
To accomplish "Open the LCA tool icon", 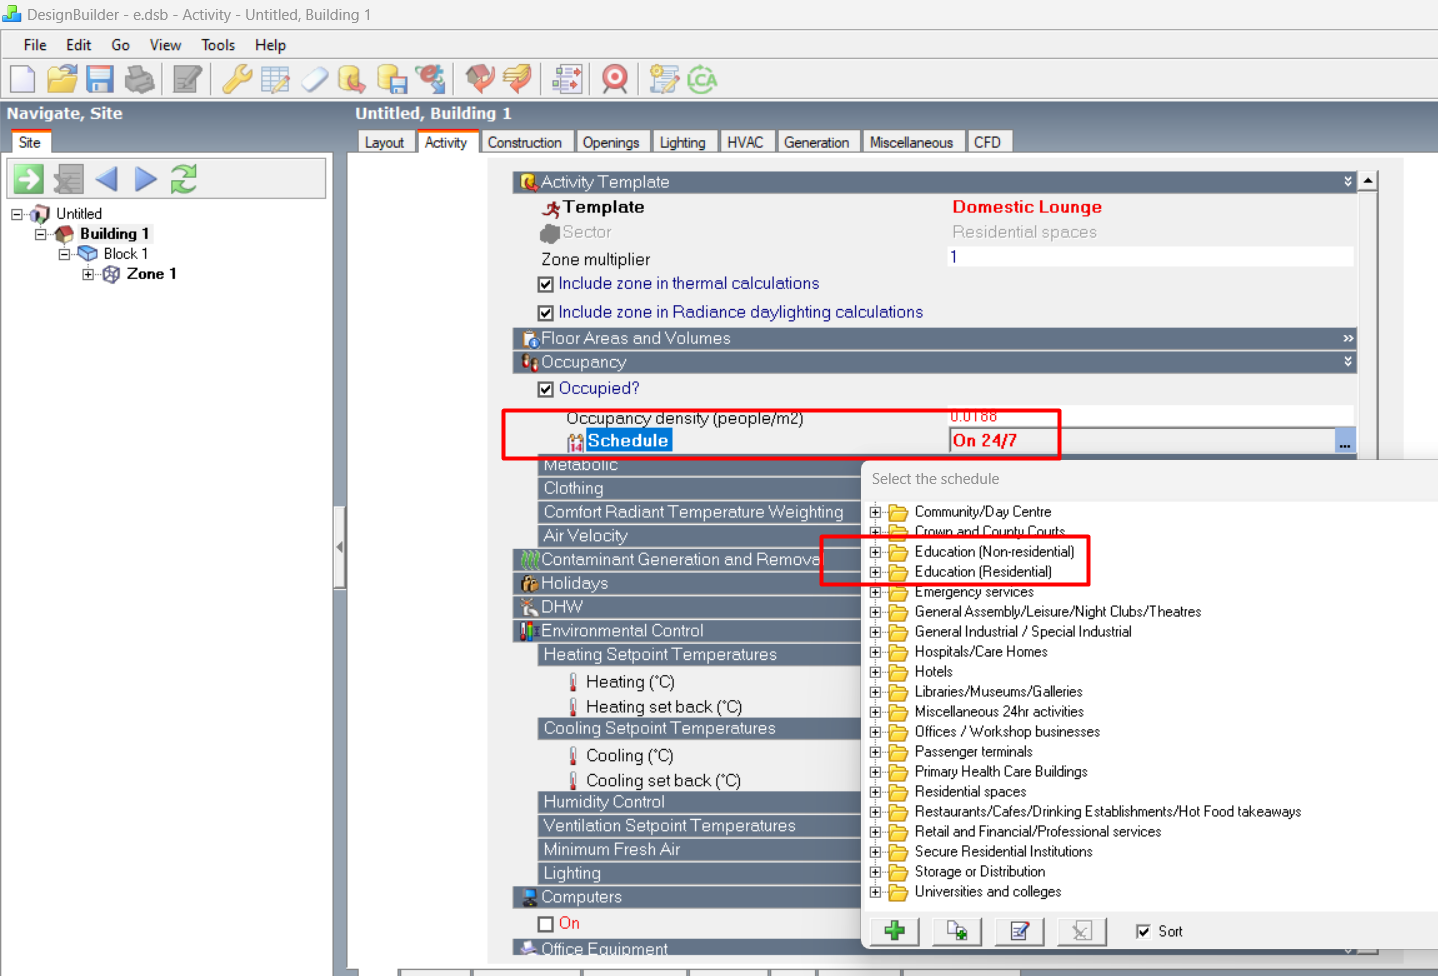I will (x=702, y=79).
